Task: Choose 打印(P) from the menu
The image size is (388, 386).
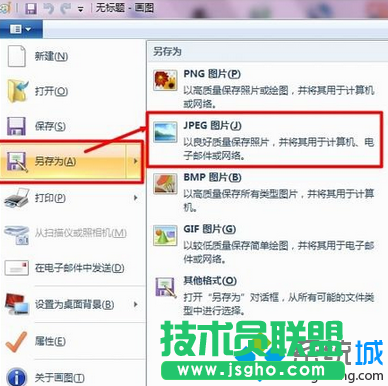Action: [x=50, y=198]
